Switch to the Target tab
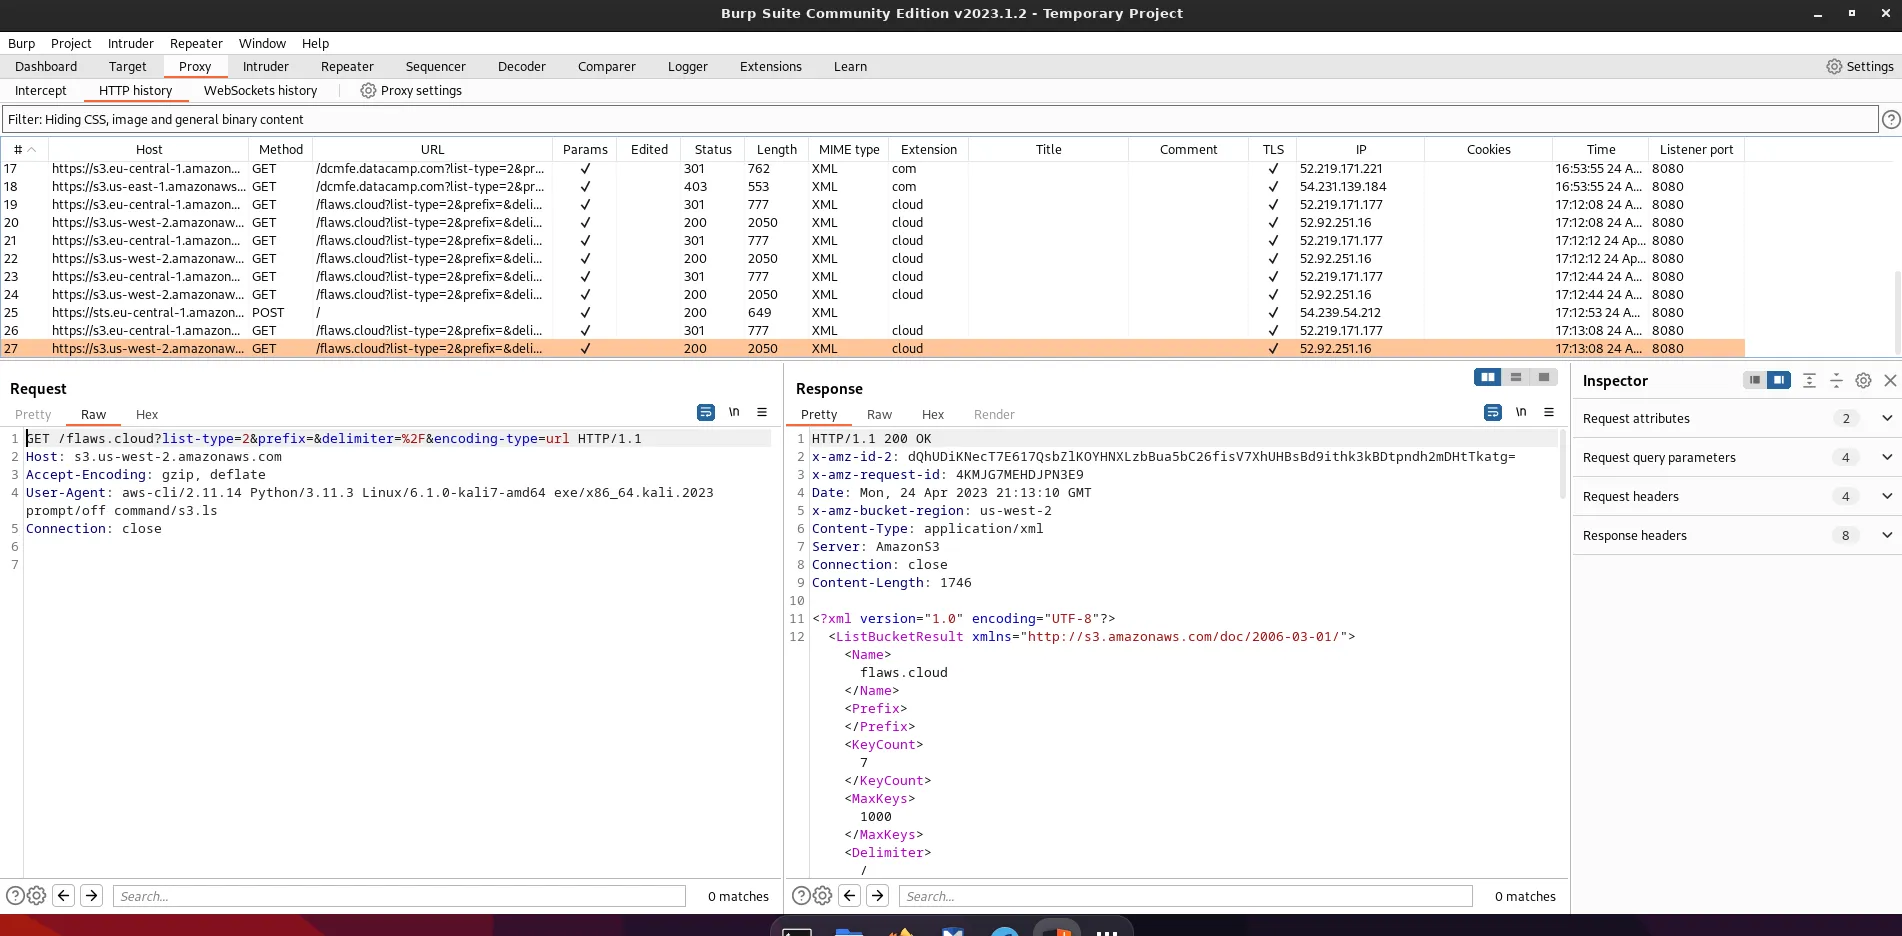1902x936 pixels. point(127,66)
